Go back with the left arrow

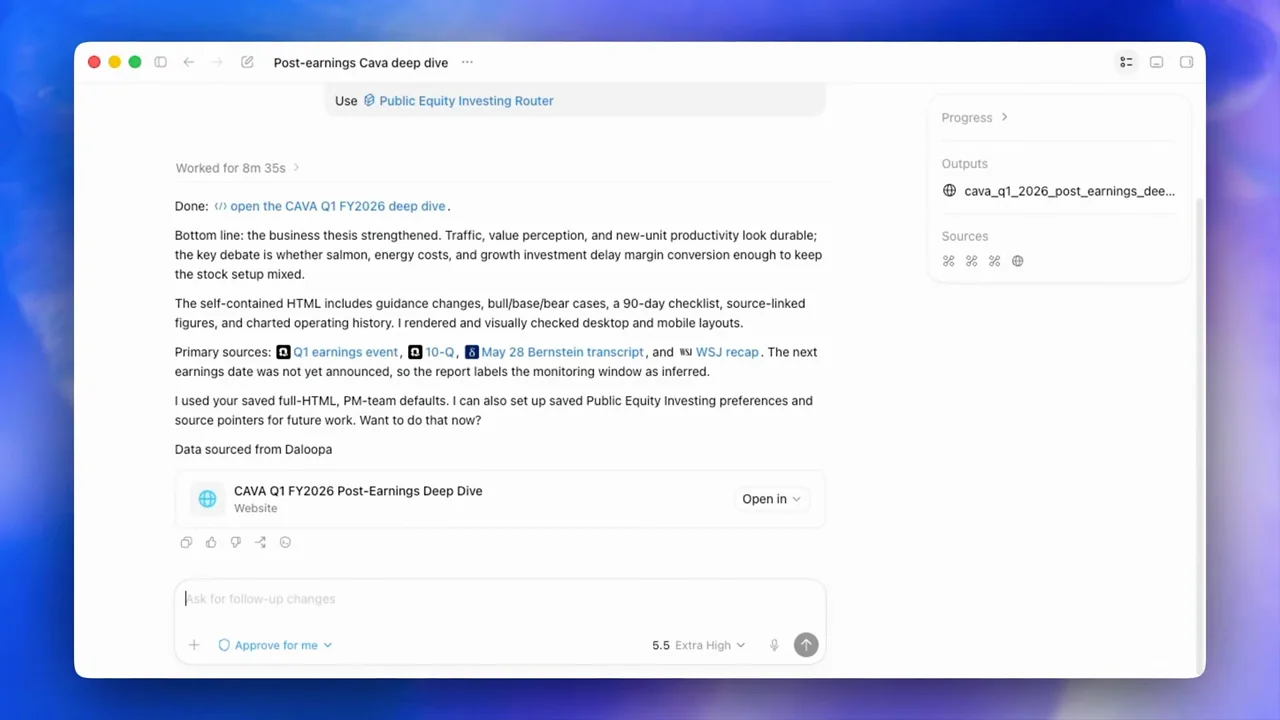[188, 62]
